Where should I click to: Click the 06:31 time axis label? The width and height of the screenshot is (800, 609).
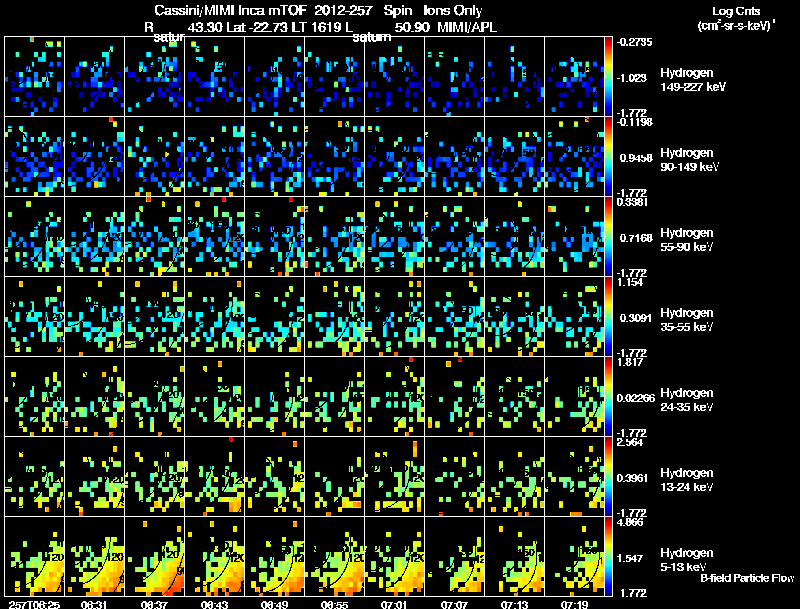tap(94, 604)
